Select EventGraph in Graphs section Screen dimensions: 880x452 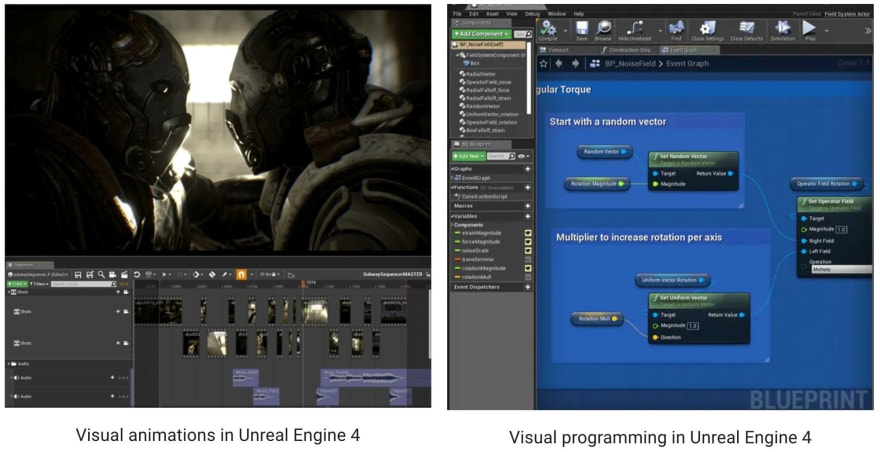pyautogui.click(x=473, y=178)
